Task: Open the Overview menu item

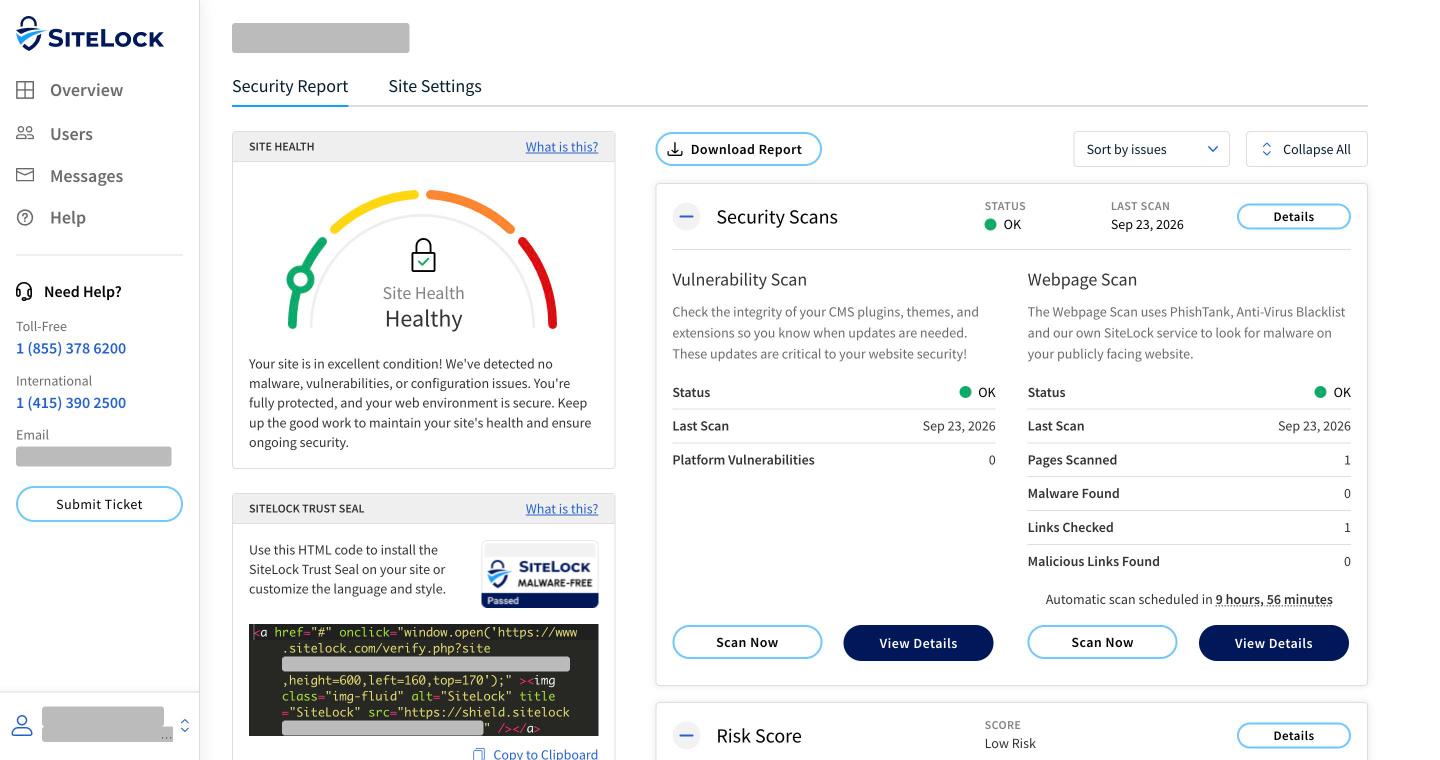Action: point(87,90)
